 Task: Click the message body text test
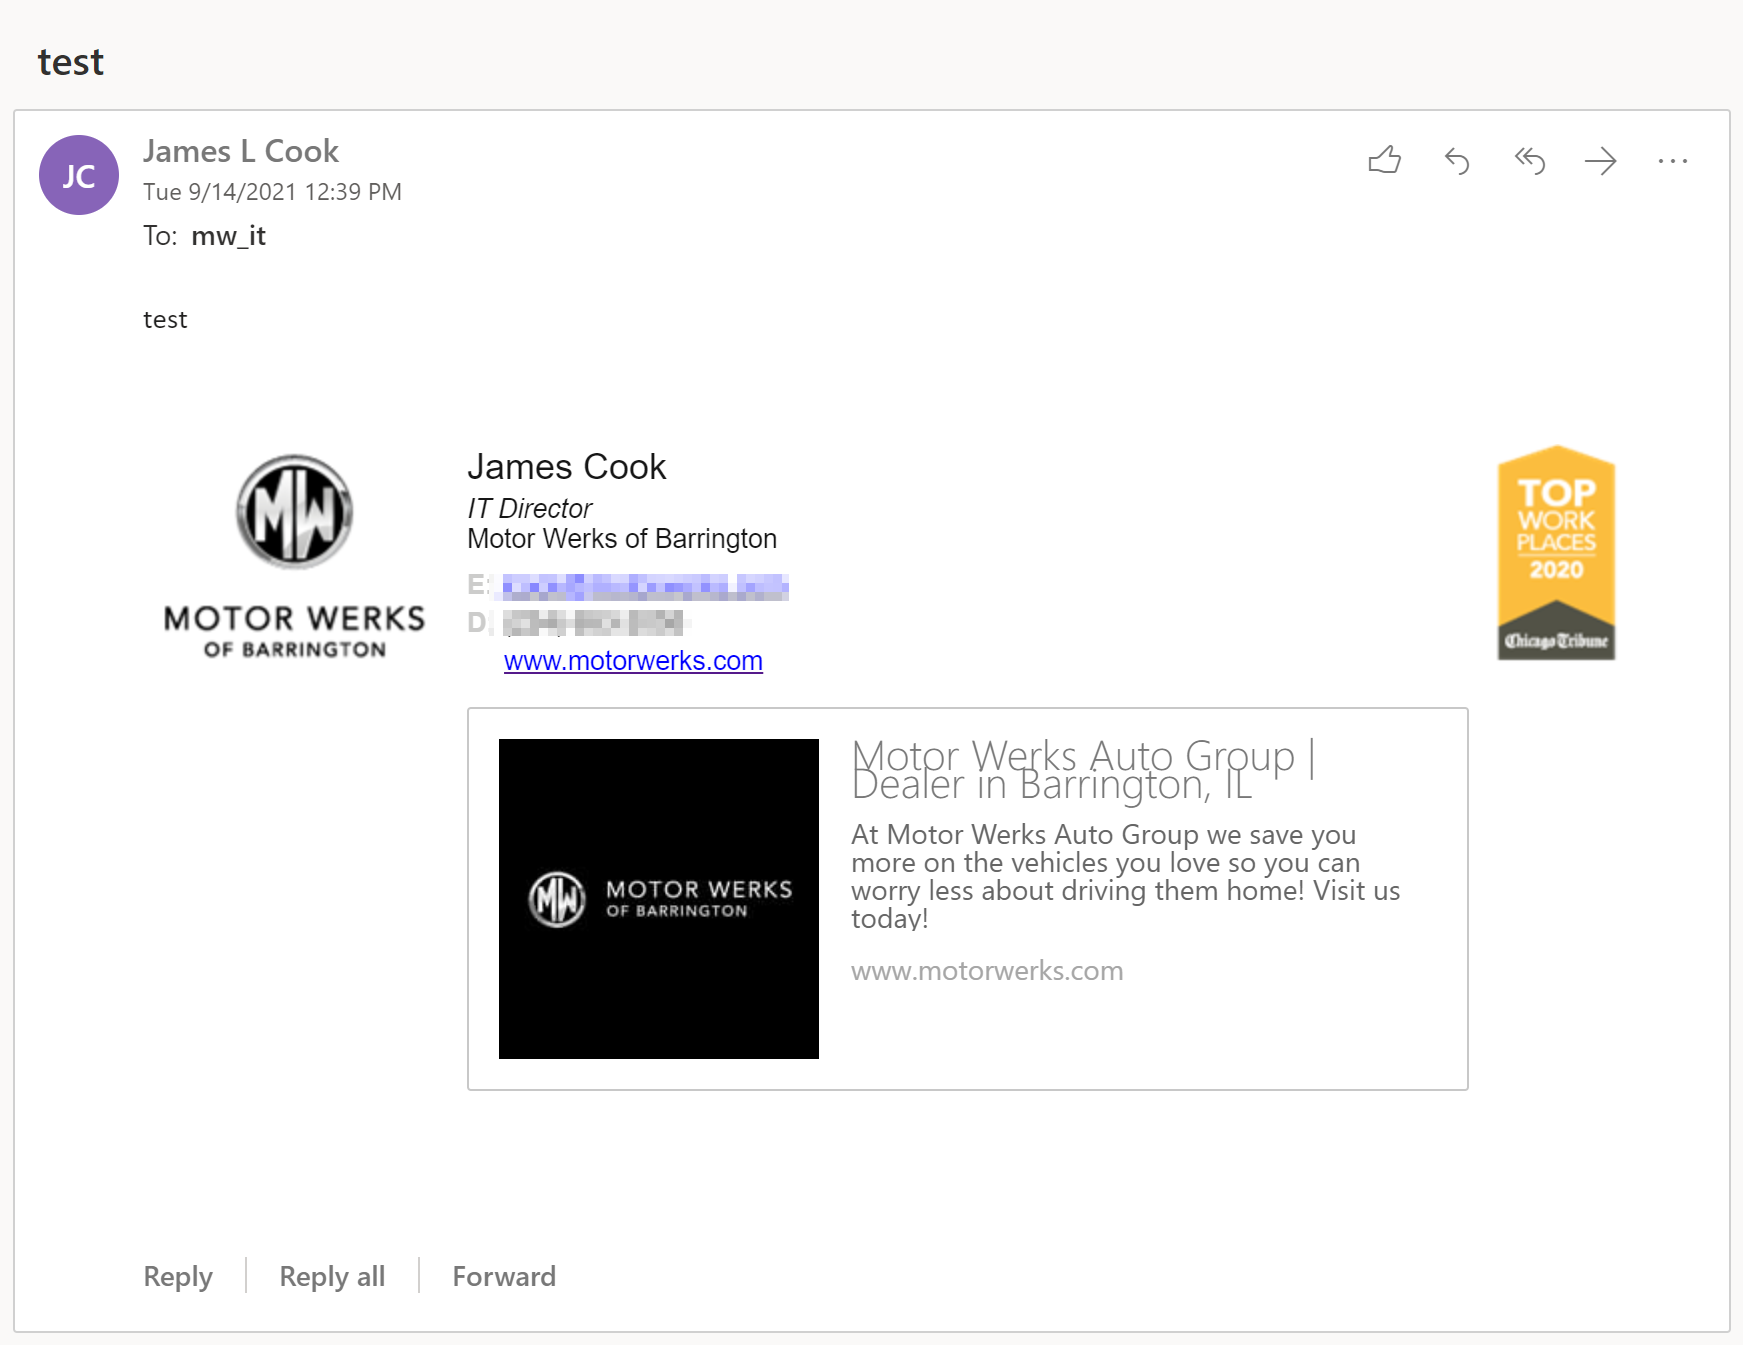165,320
